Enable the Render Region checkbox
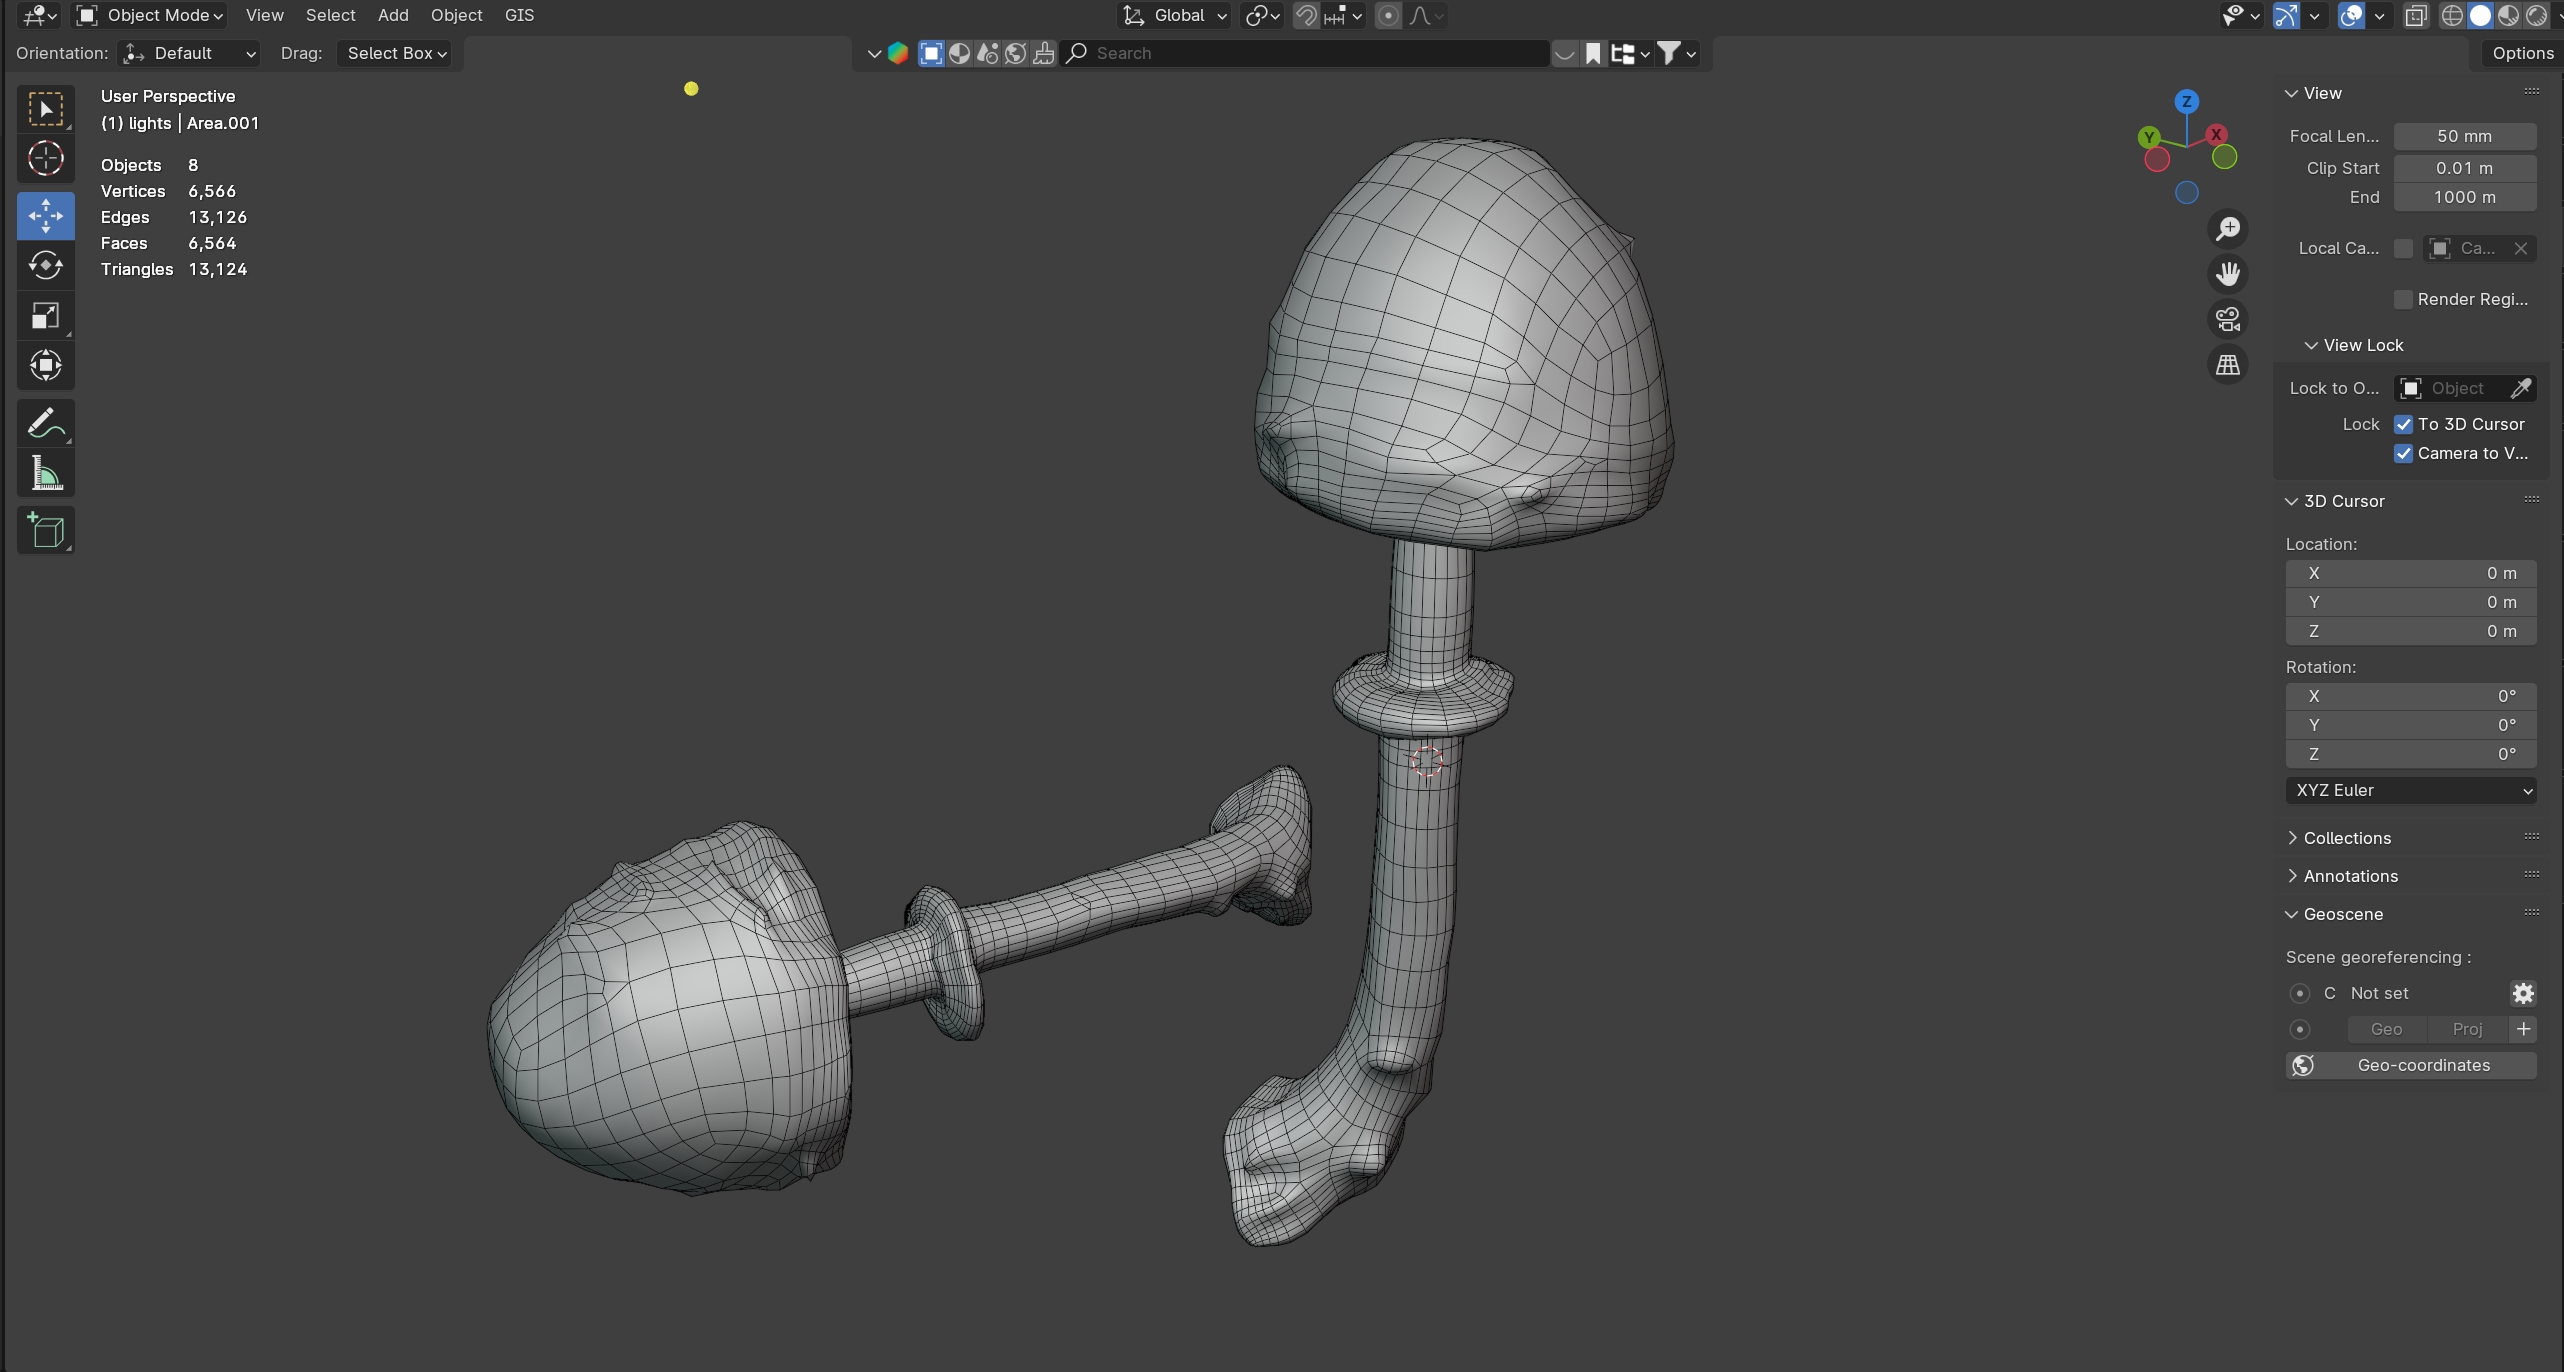Screen dimensions: 2564x1372 coord(2403,299)
